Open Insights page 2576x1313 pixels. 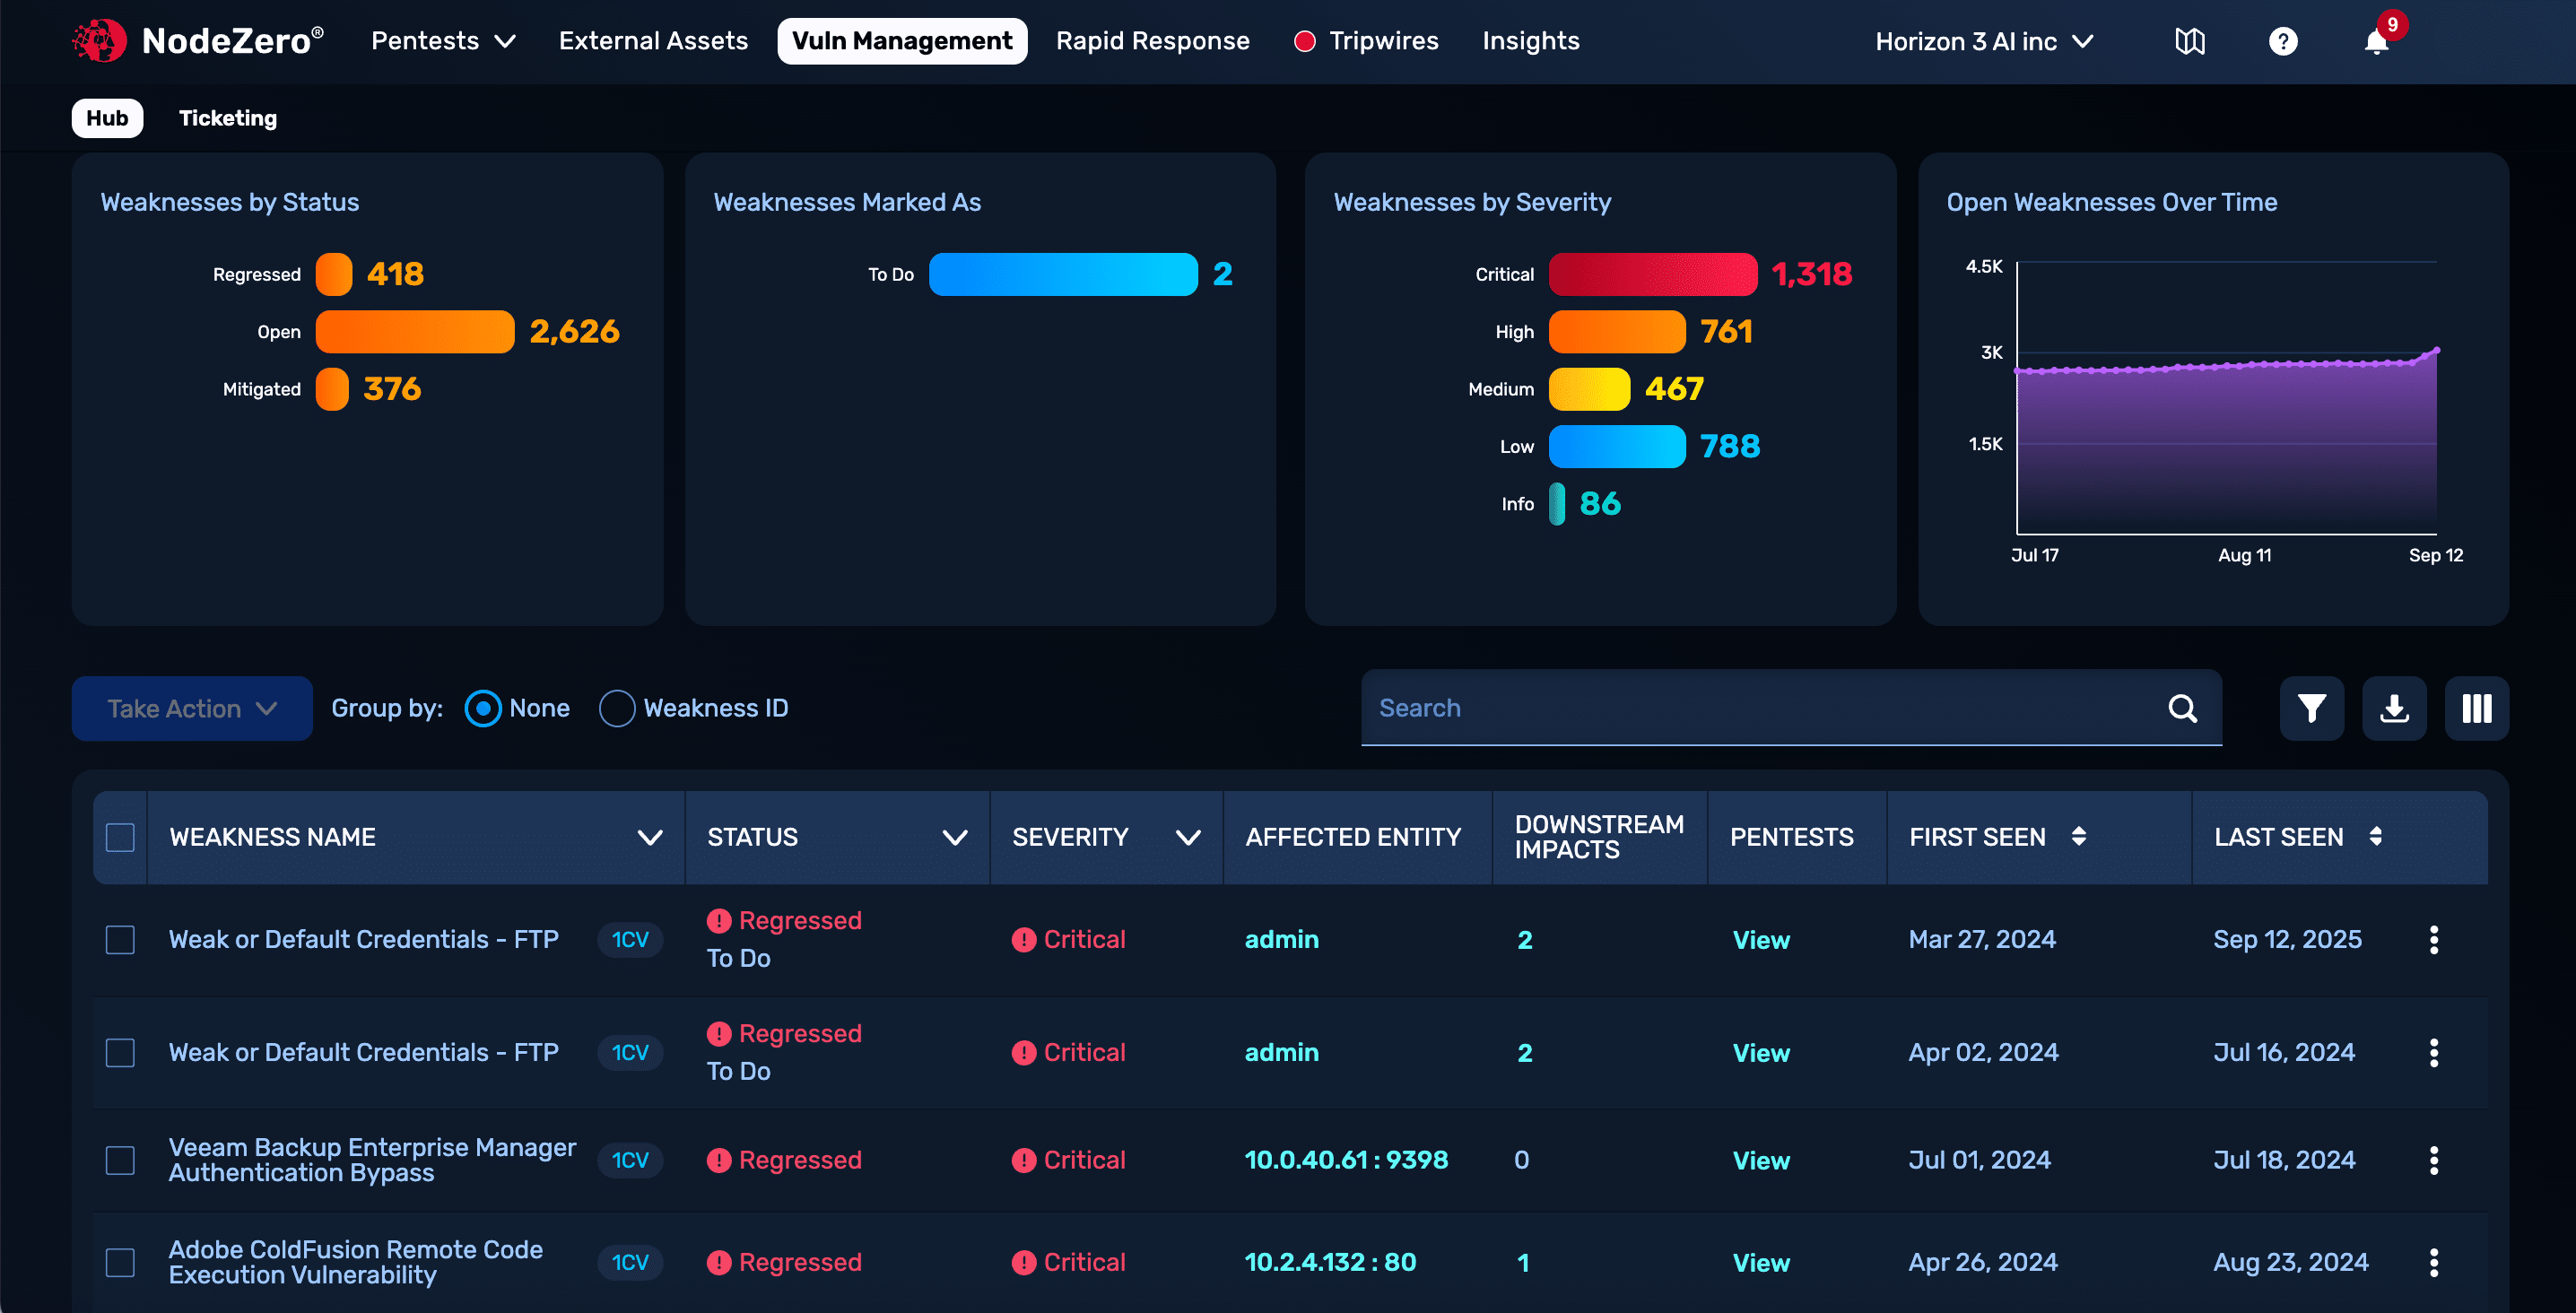point(1530,41)
